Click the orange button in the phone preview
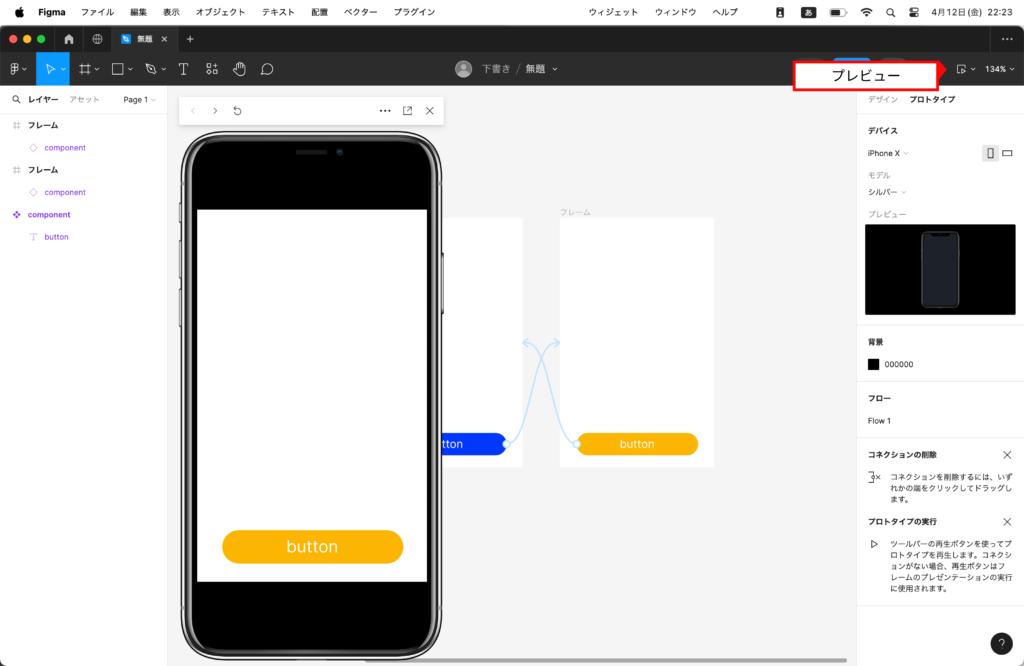 click(x=312, y=547)
